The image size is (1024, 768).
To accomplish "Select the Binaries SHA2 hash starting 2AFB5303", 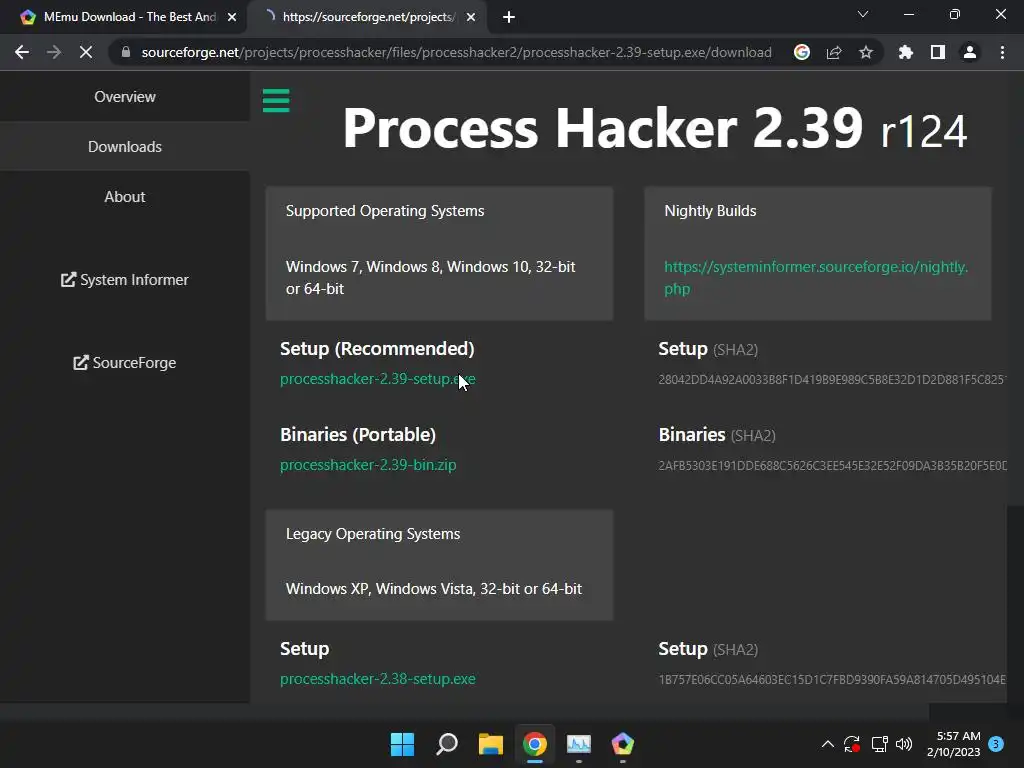I will (x=832, y=466).
